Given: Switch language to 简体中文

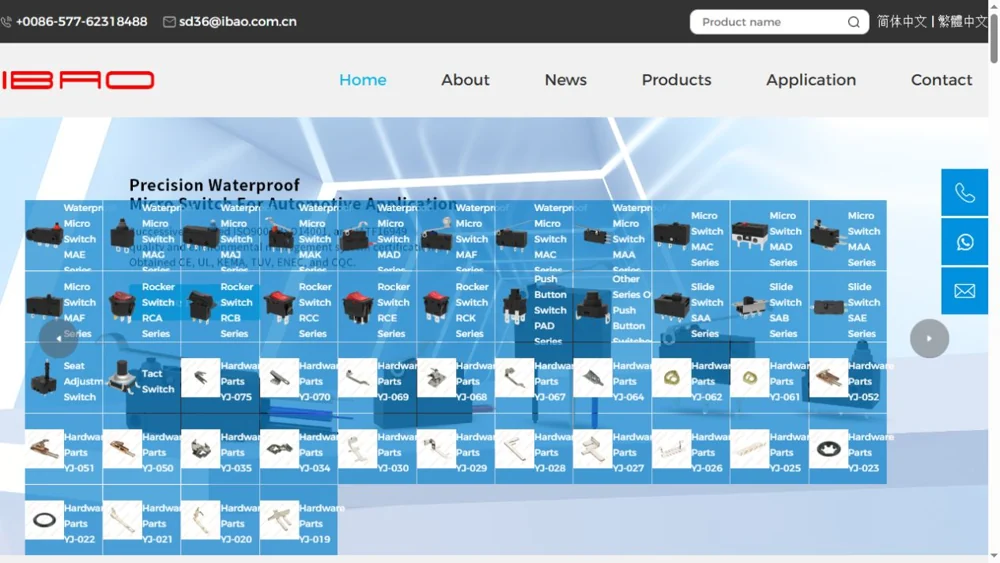Looking at the screenshot, I should tap(901, 22).
